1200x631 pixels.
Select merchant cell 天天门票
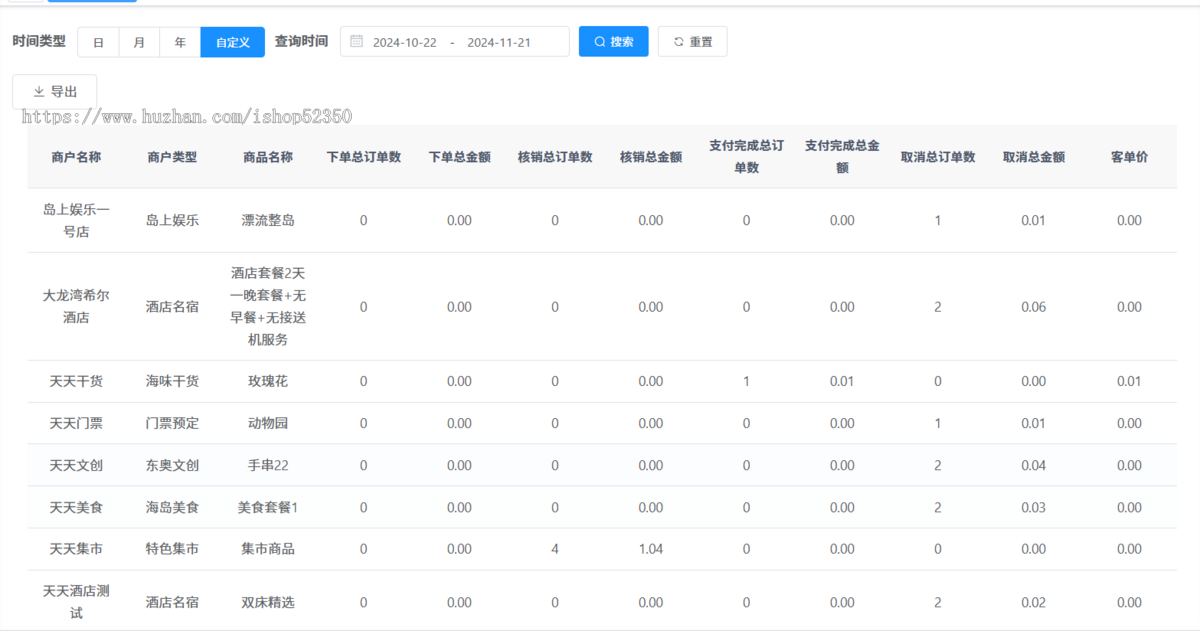click(76, 423)
